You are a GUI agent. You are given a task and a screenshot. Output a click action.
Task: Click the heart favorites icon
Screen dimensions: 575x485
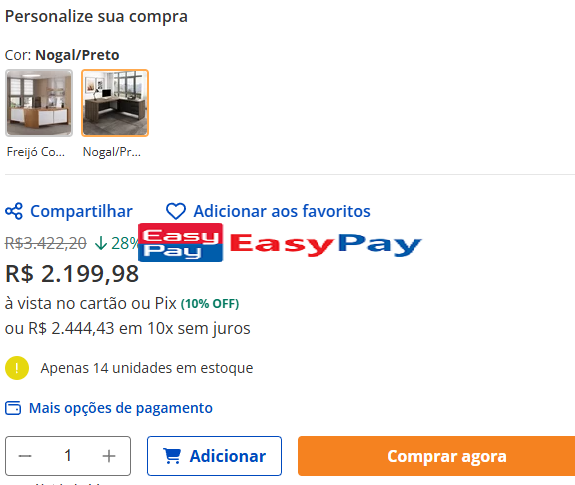click(176, 211)
